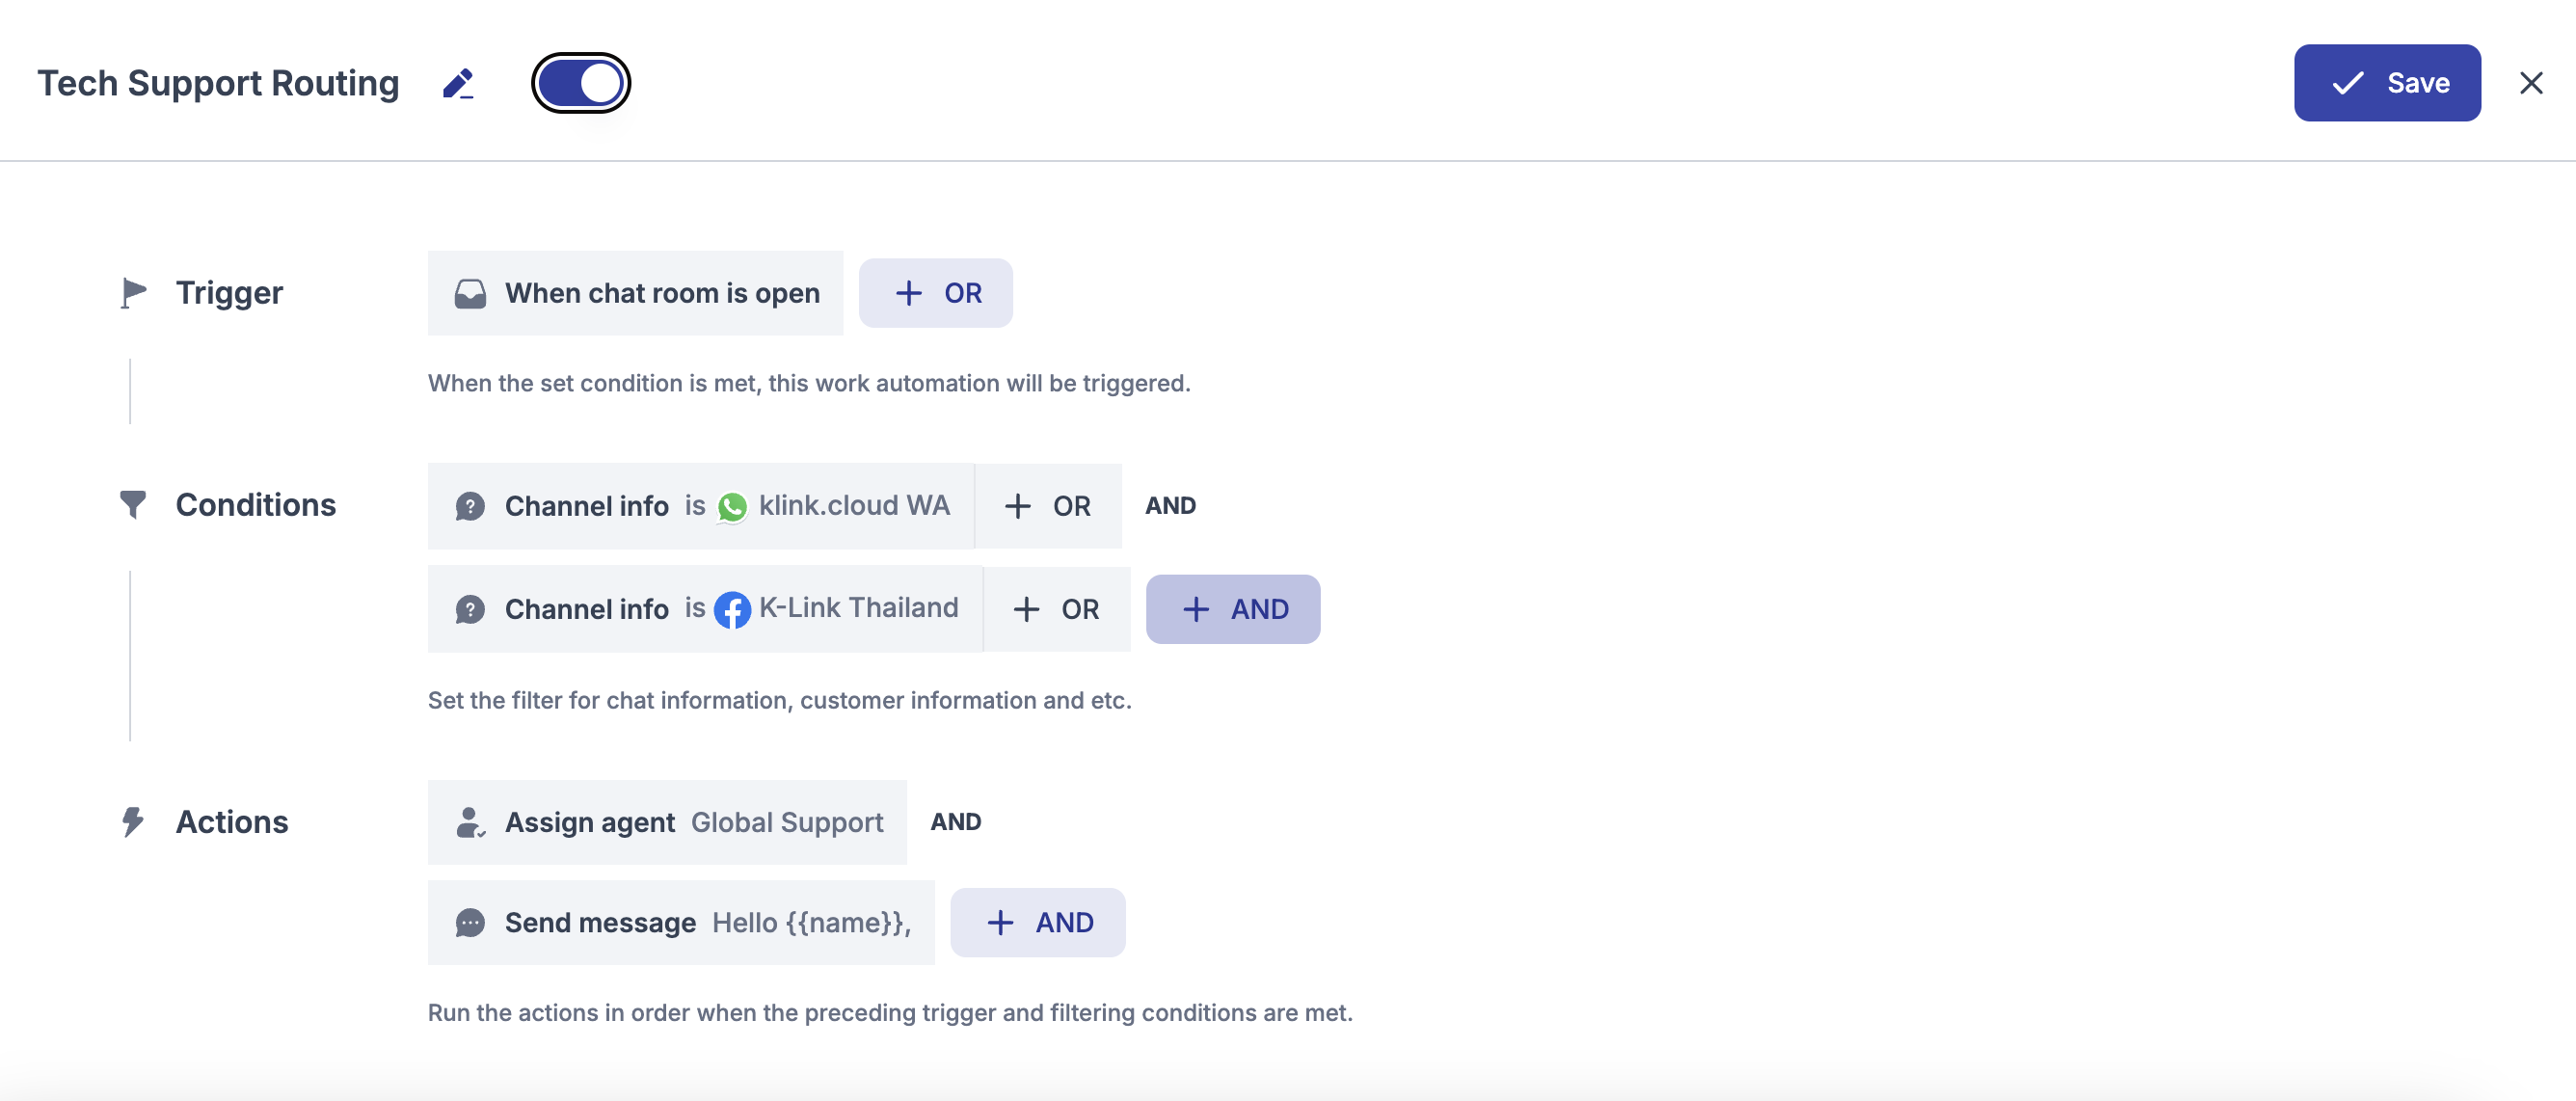Toggle the Tech Support Routing switch off
The image size is (2576, 1101).
click(x=581, y=83)
